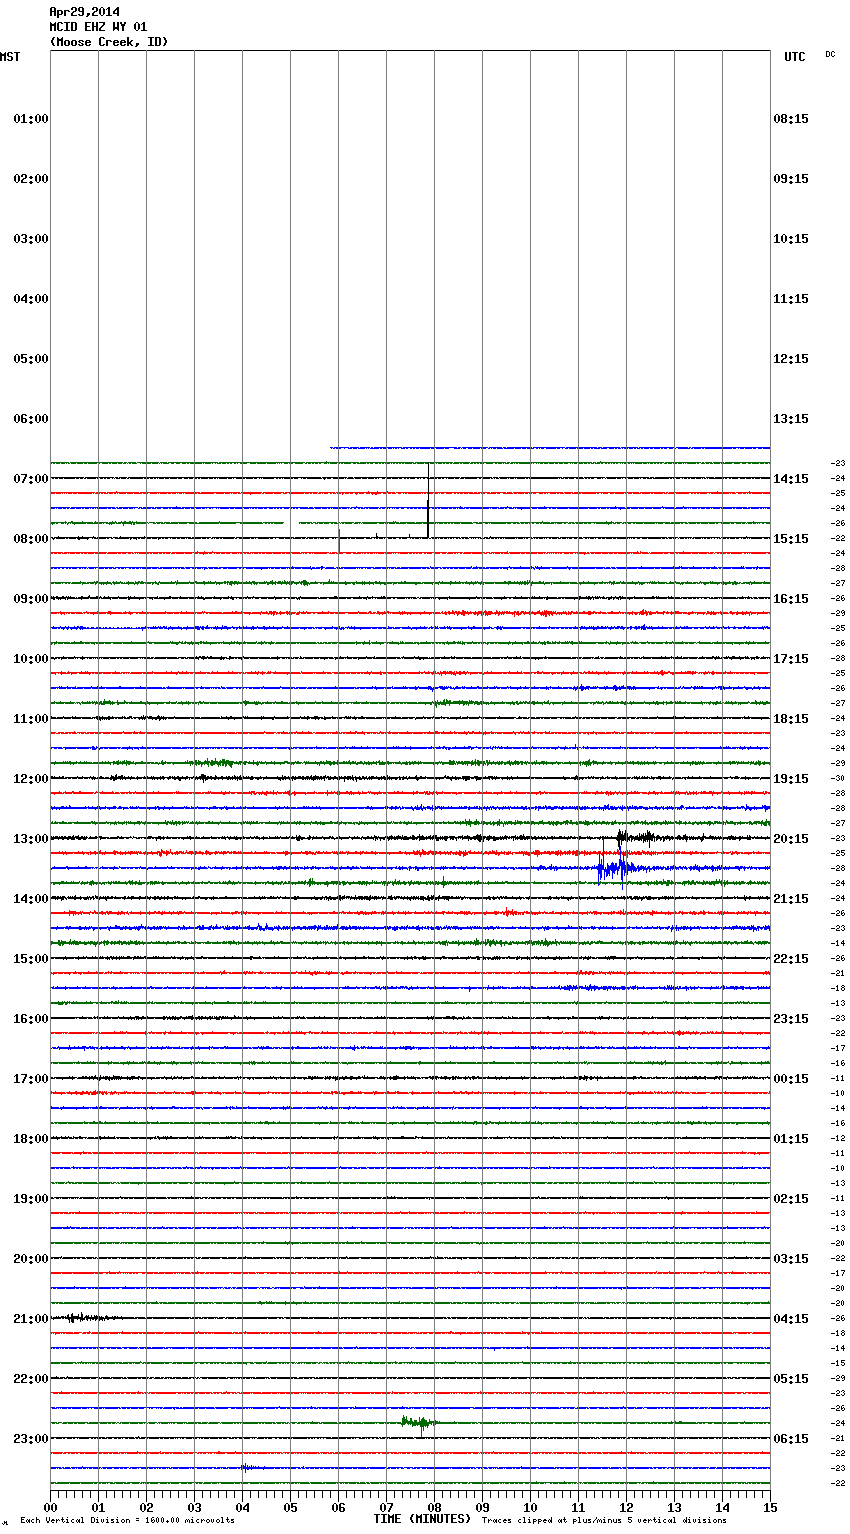Click the 06:15 UTC time label
The height and width of the screenshot is (1534, 850).
pyautogui.click(x=791, y=1439)
